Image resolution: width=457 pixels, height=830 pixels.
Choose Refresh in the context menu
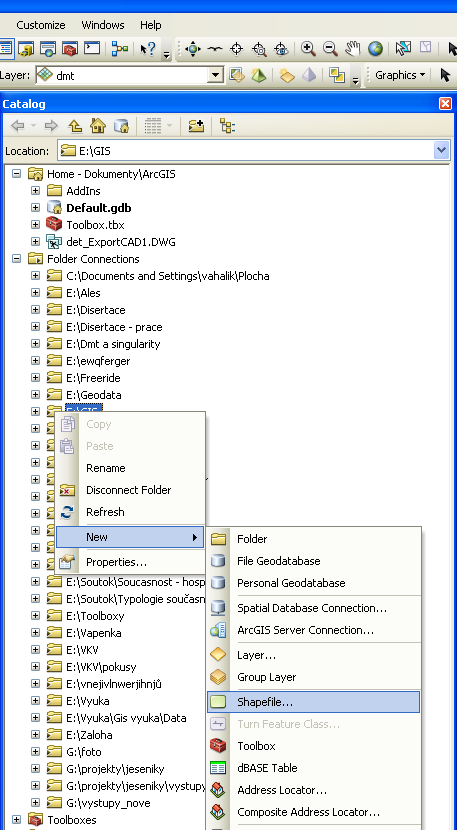click(130, 512)
